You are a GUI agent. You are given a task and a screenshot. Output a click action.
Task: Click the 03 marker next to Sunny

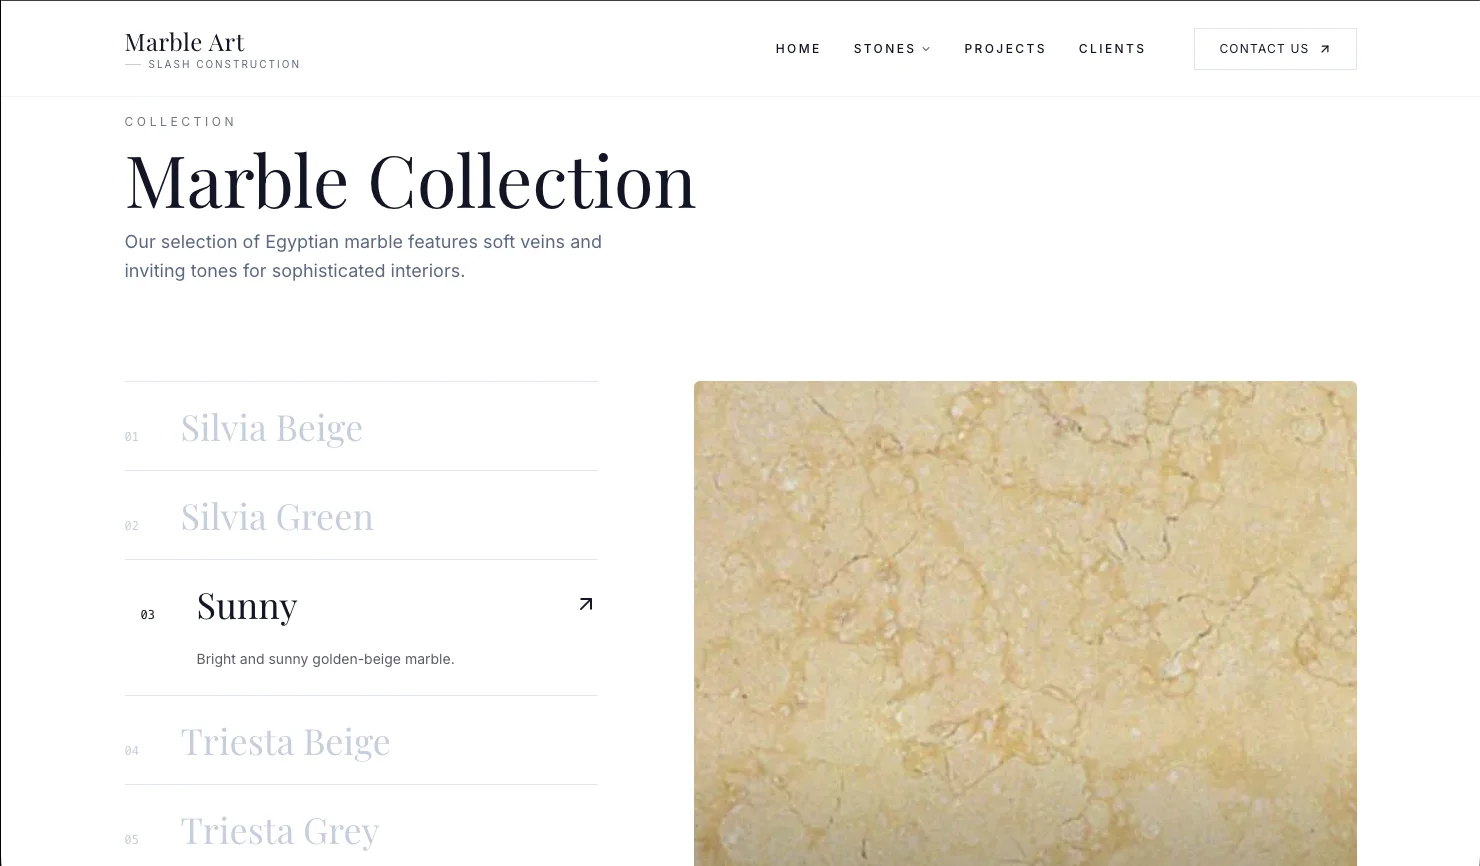pyautogui.click(x=148, y=615)
